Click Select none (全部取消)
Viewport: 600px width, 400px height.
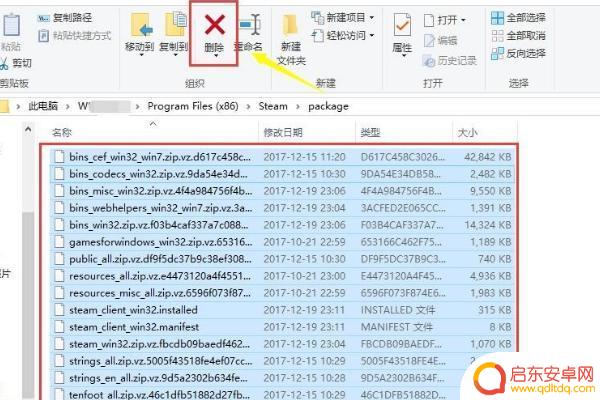click(x=518, y=36)
